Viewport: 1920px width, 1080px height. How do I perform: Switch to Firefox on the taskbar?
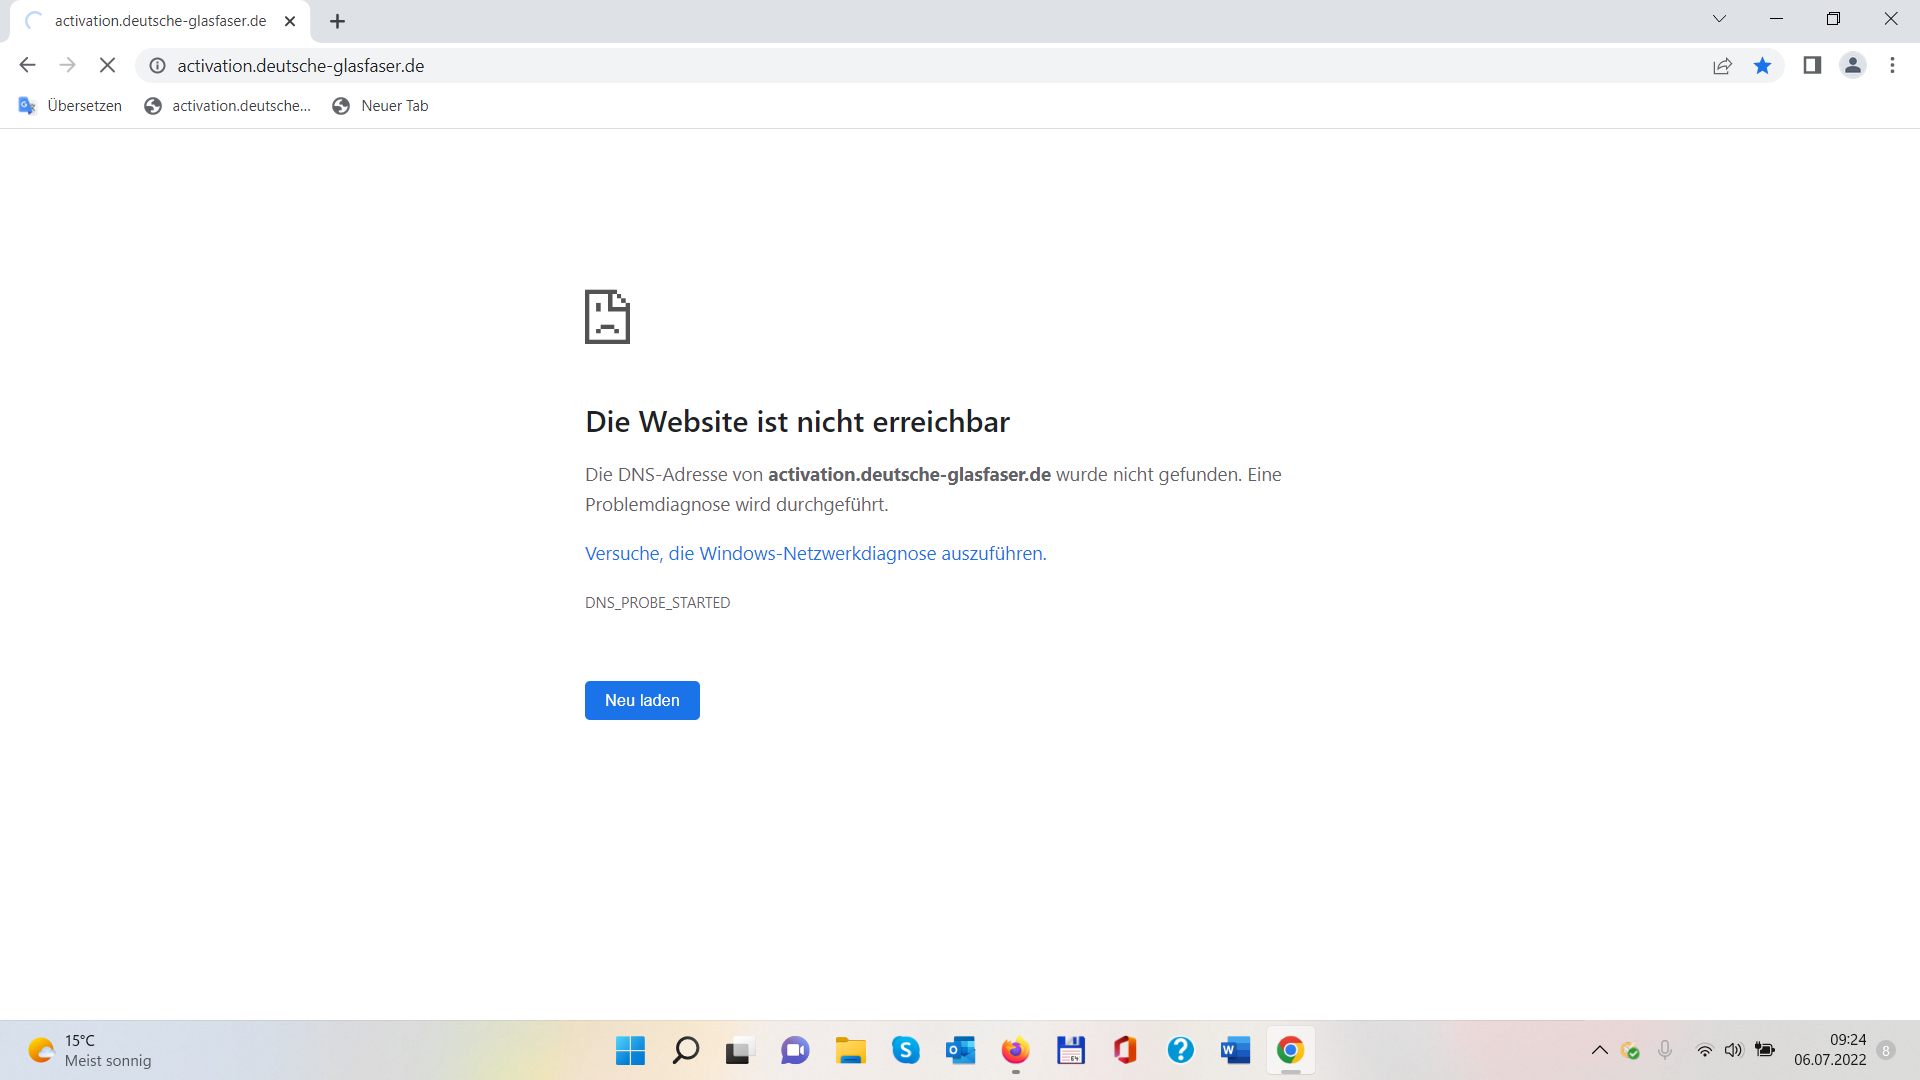pos(1015,1051)
